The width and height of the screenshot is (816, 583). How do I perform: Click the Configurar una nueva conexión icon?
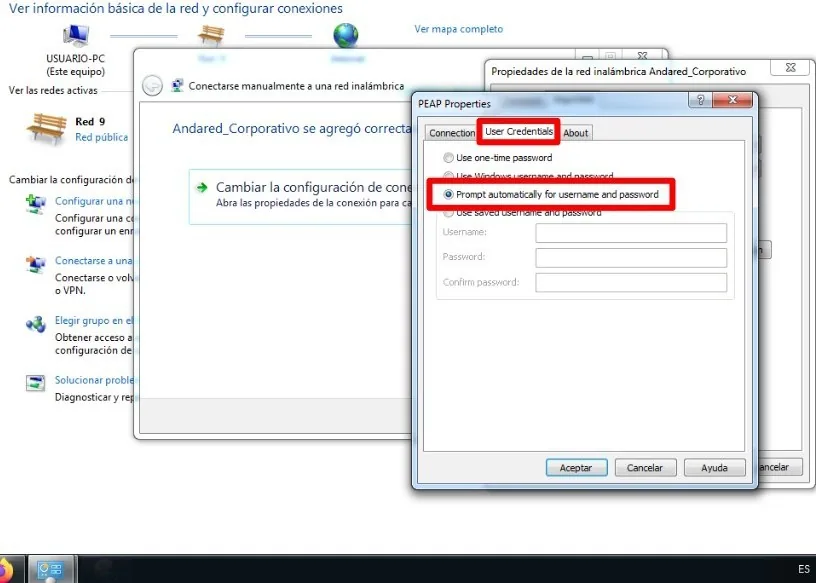tap(36, 204)
